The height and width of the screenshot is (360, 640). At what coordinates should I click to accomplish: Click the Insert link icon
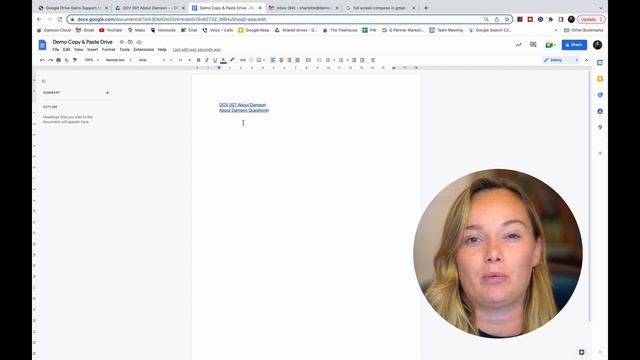click(x=243, y=60)
